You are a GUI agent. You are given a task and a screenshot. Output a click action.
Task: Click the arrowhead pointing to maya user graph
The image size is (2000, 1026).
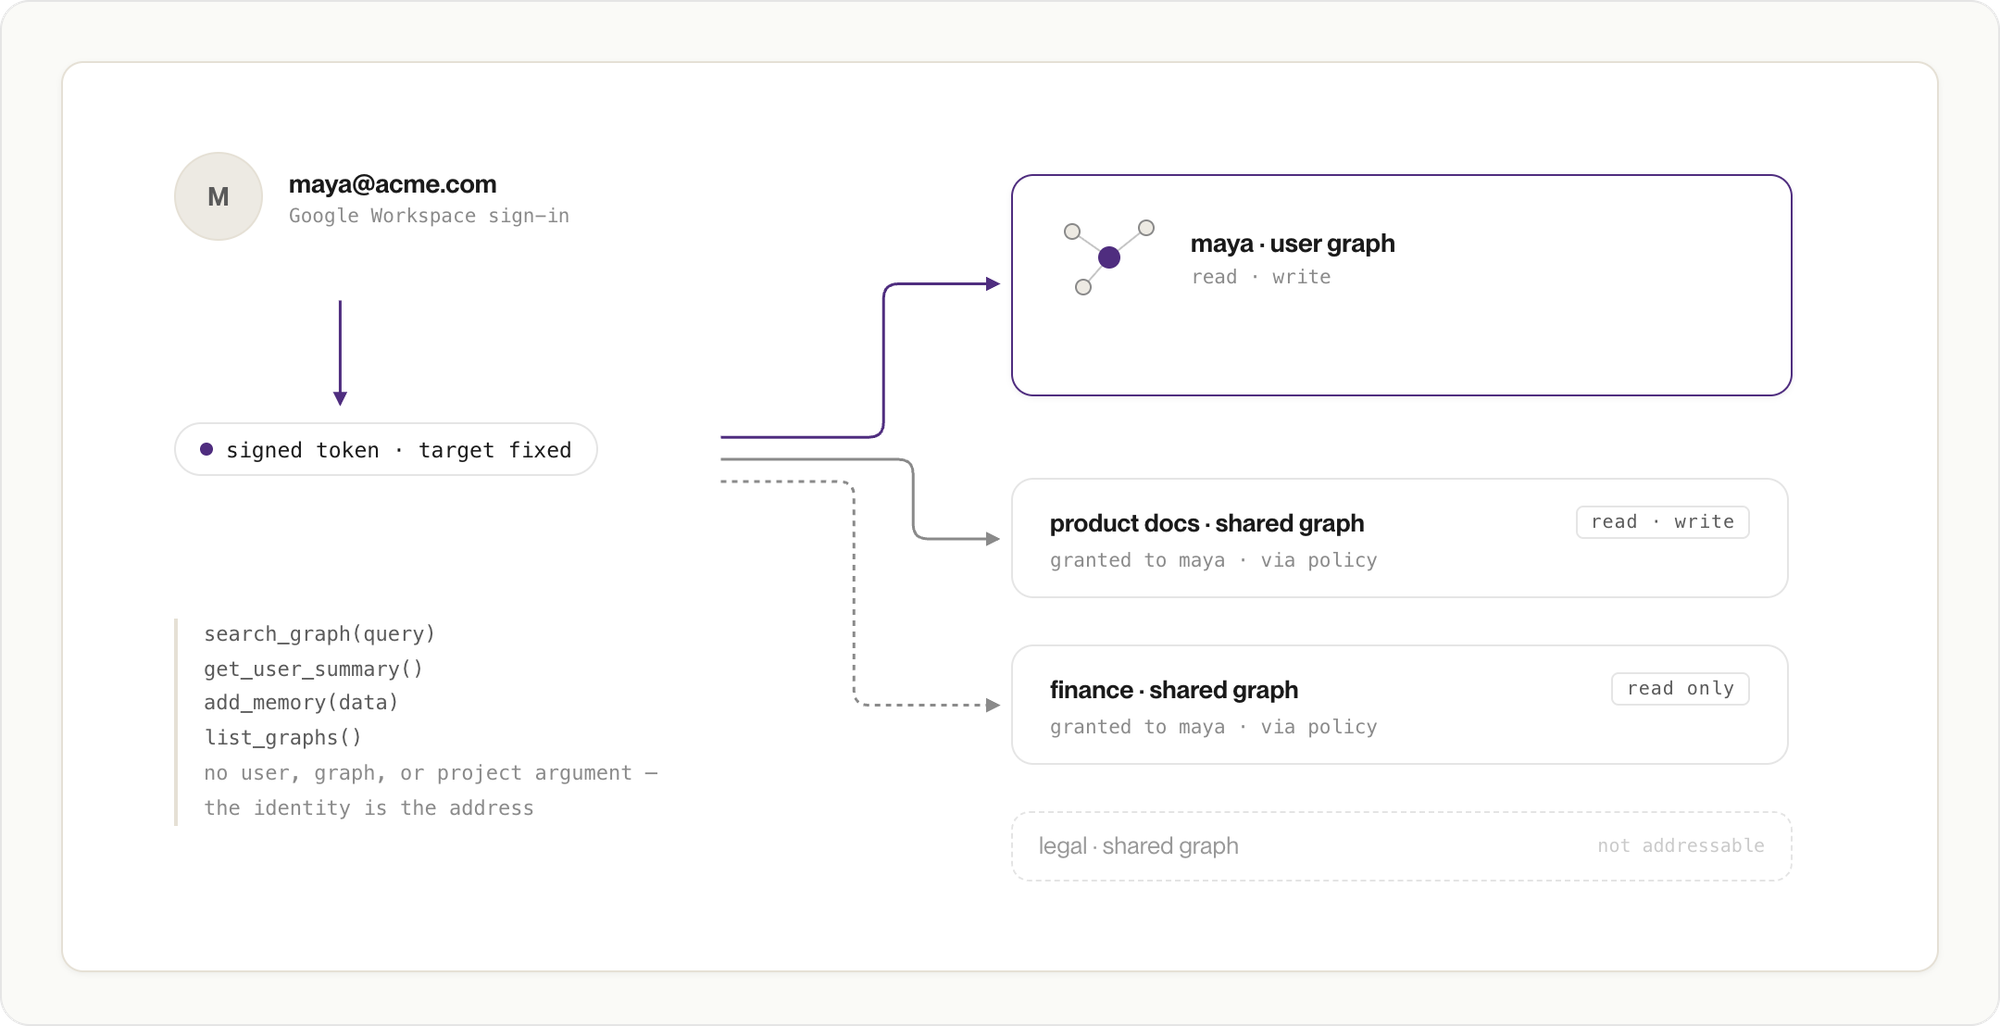[992, 284]
